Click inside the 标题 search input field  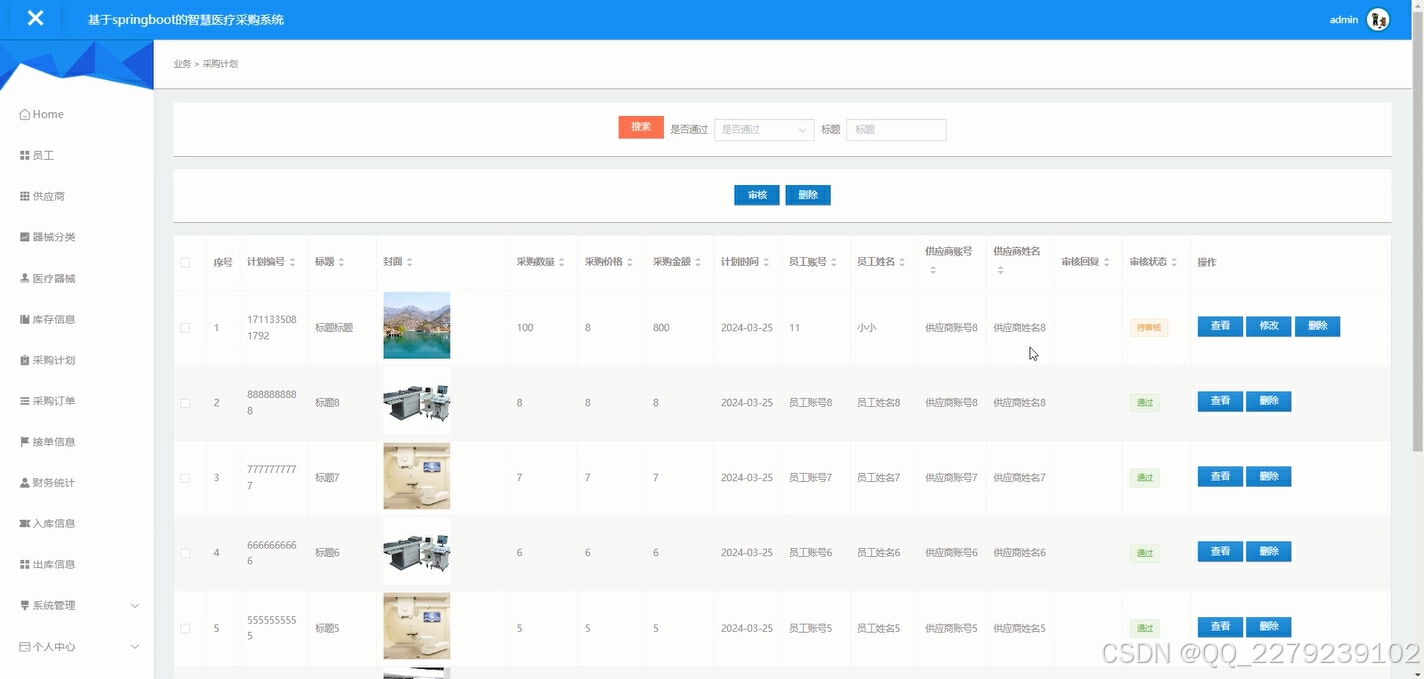896,129
